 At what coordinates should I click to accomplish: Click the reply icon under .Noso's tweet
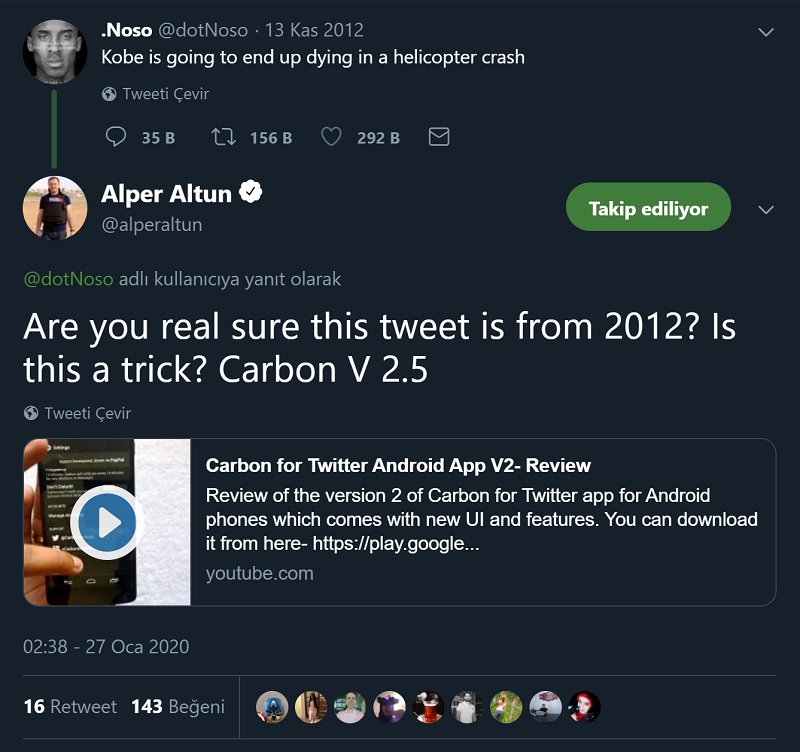point(116,137)
